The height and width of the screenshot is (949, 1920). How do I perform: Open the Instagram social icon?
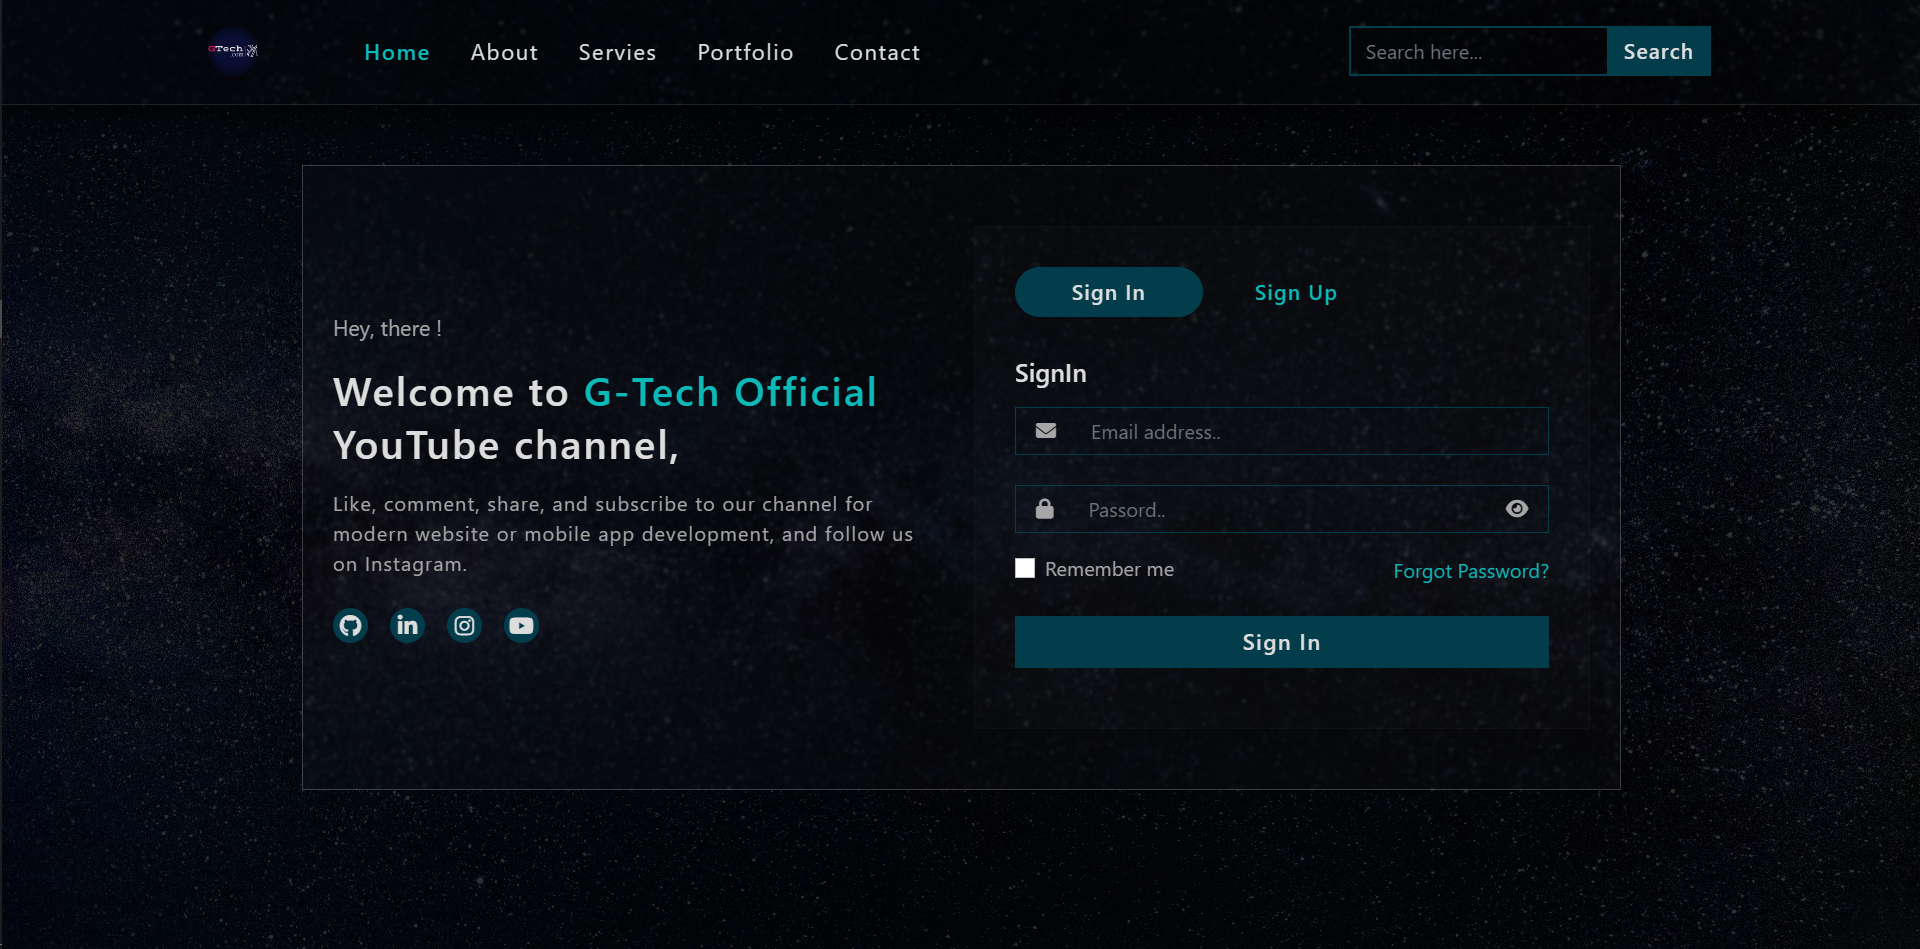coord(464,626)
